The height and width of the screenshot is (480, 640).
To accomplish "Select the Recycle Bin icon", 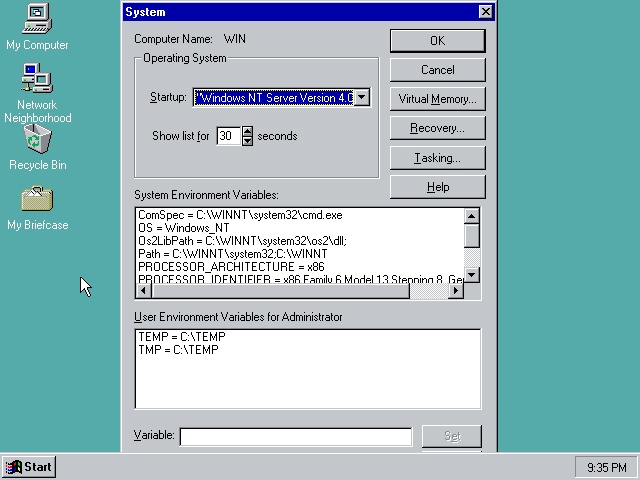I will click(37, 140).
